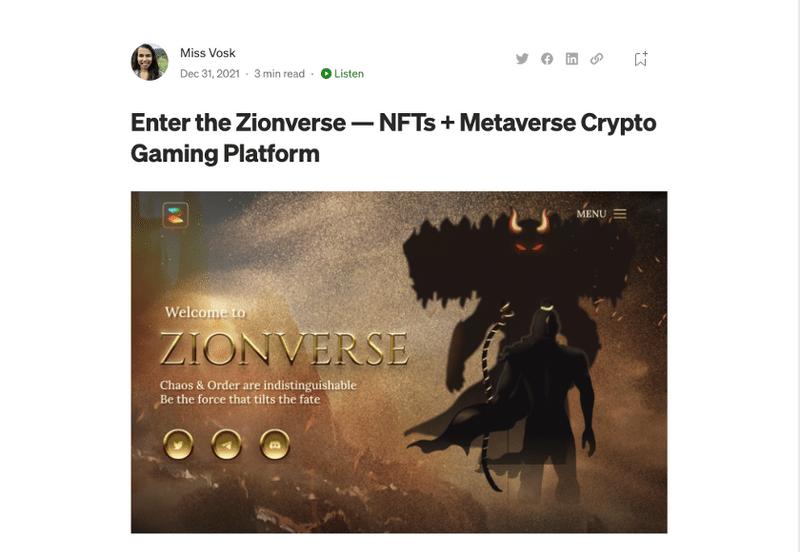Click the gold Telegram coin button
800x552 pixels.
pos(227,444)
